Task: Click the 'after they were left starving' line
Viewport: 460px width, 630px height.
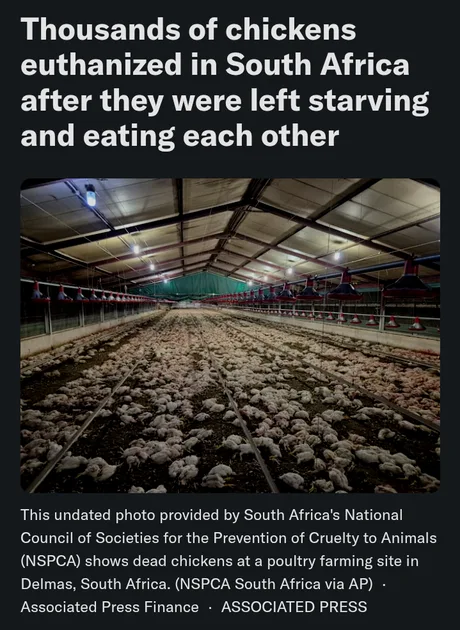Action: click(x=225, y=101)
